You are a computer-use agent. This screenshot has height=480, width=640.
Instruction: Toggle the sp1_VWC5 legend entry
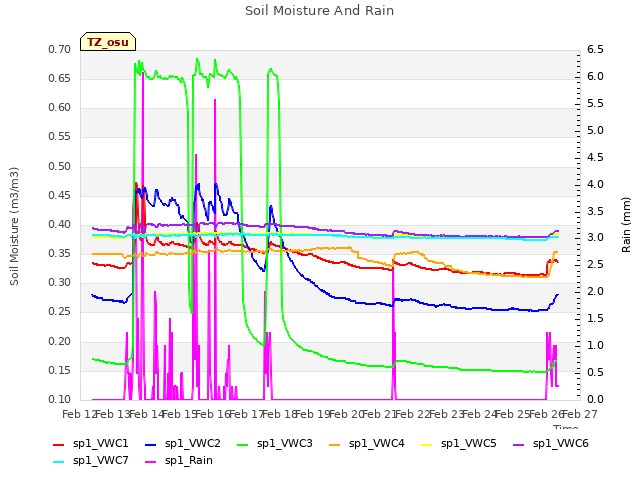click(x=458, y=444)
